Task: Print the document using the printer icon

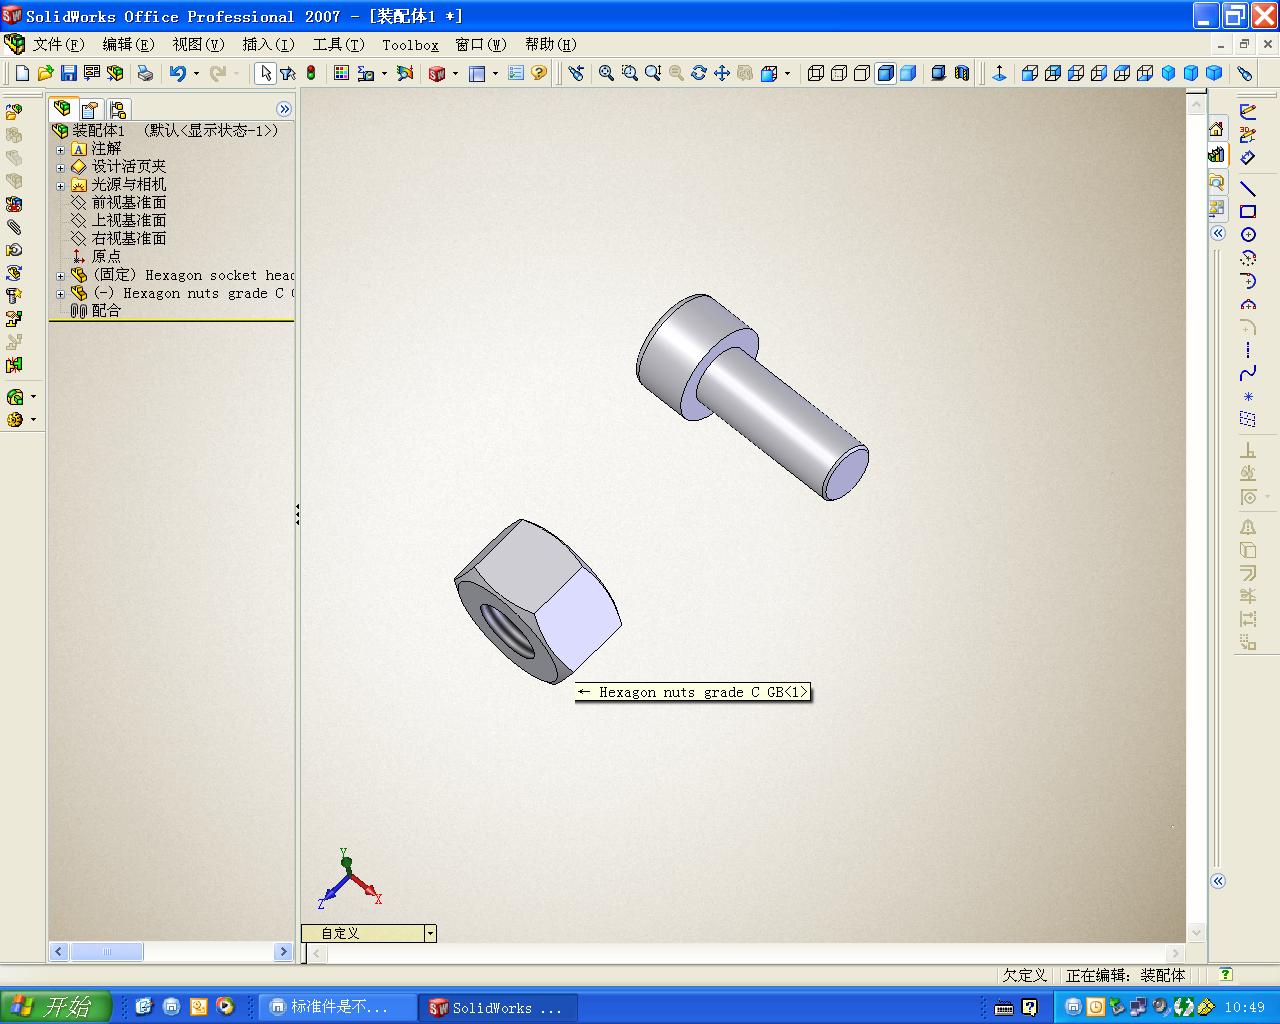Action: point(145,73)
